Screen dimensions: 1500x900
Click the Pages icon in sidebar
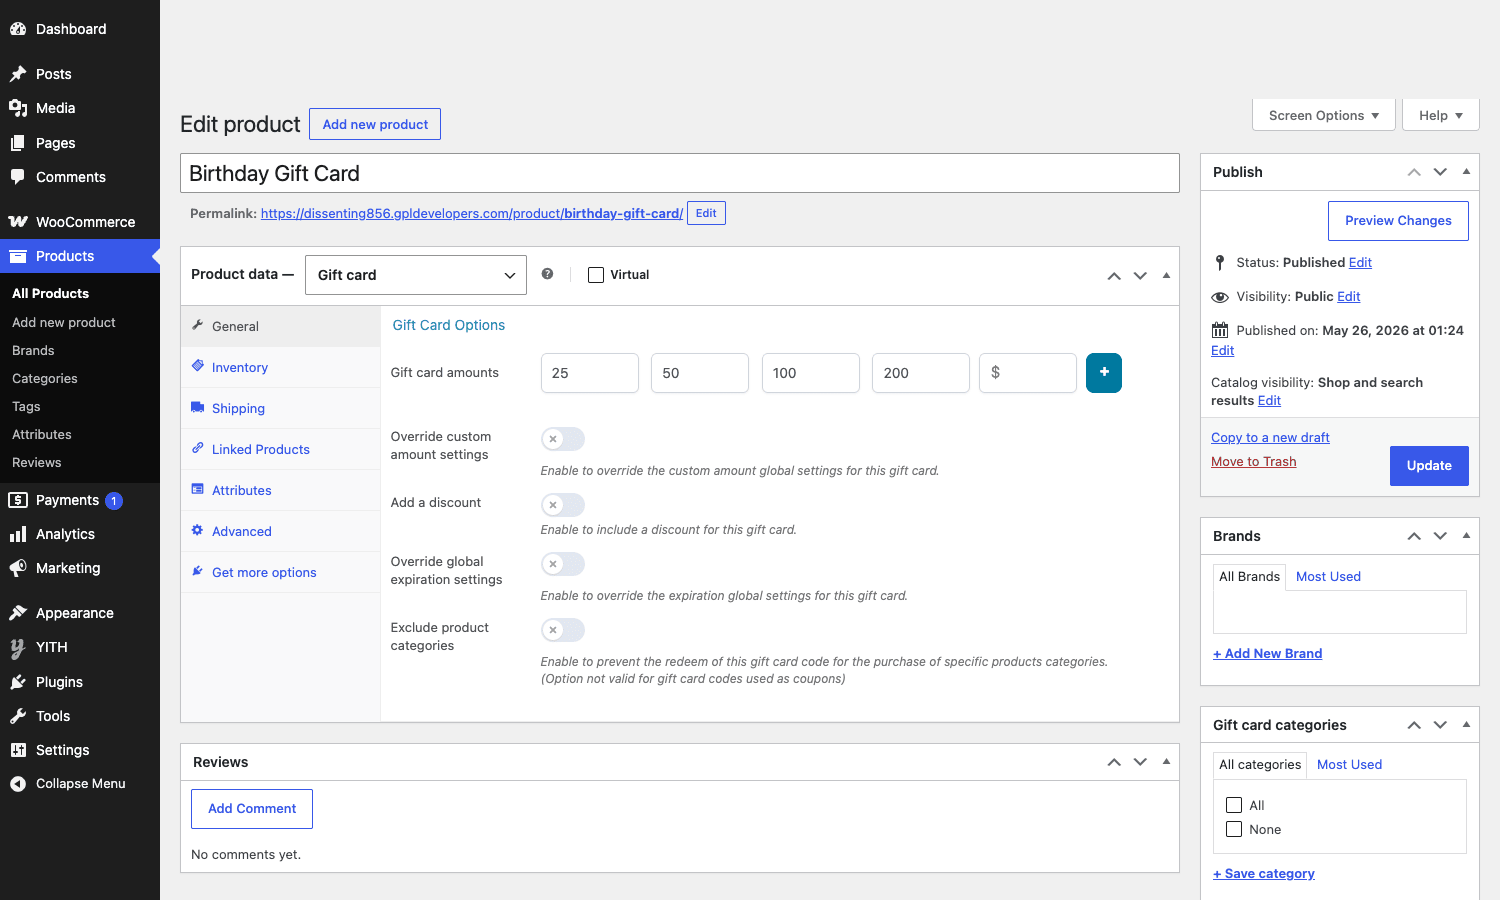tap(18, 143)
